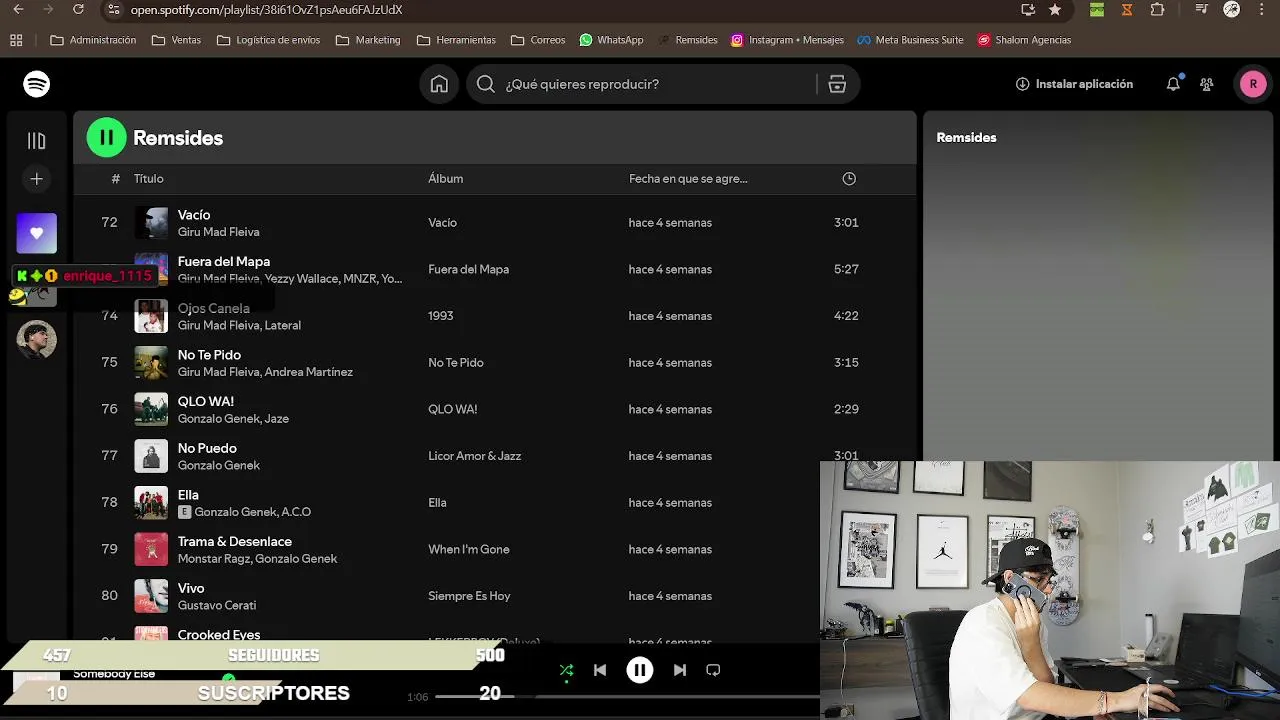The width and height of the screenshot is (1280, 720).
Task: Select the track Trama & Desenlace
Action: 235,542
